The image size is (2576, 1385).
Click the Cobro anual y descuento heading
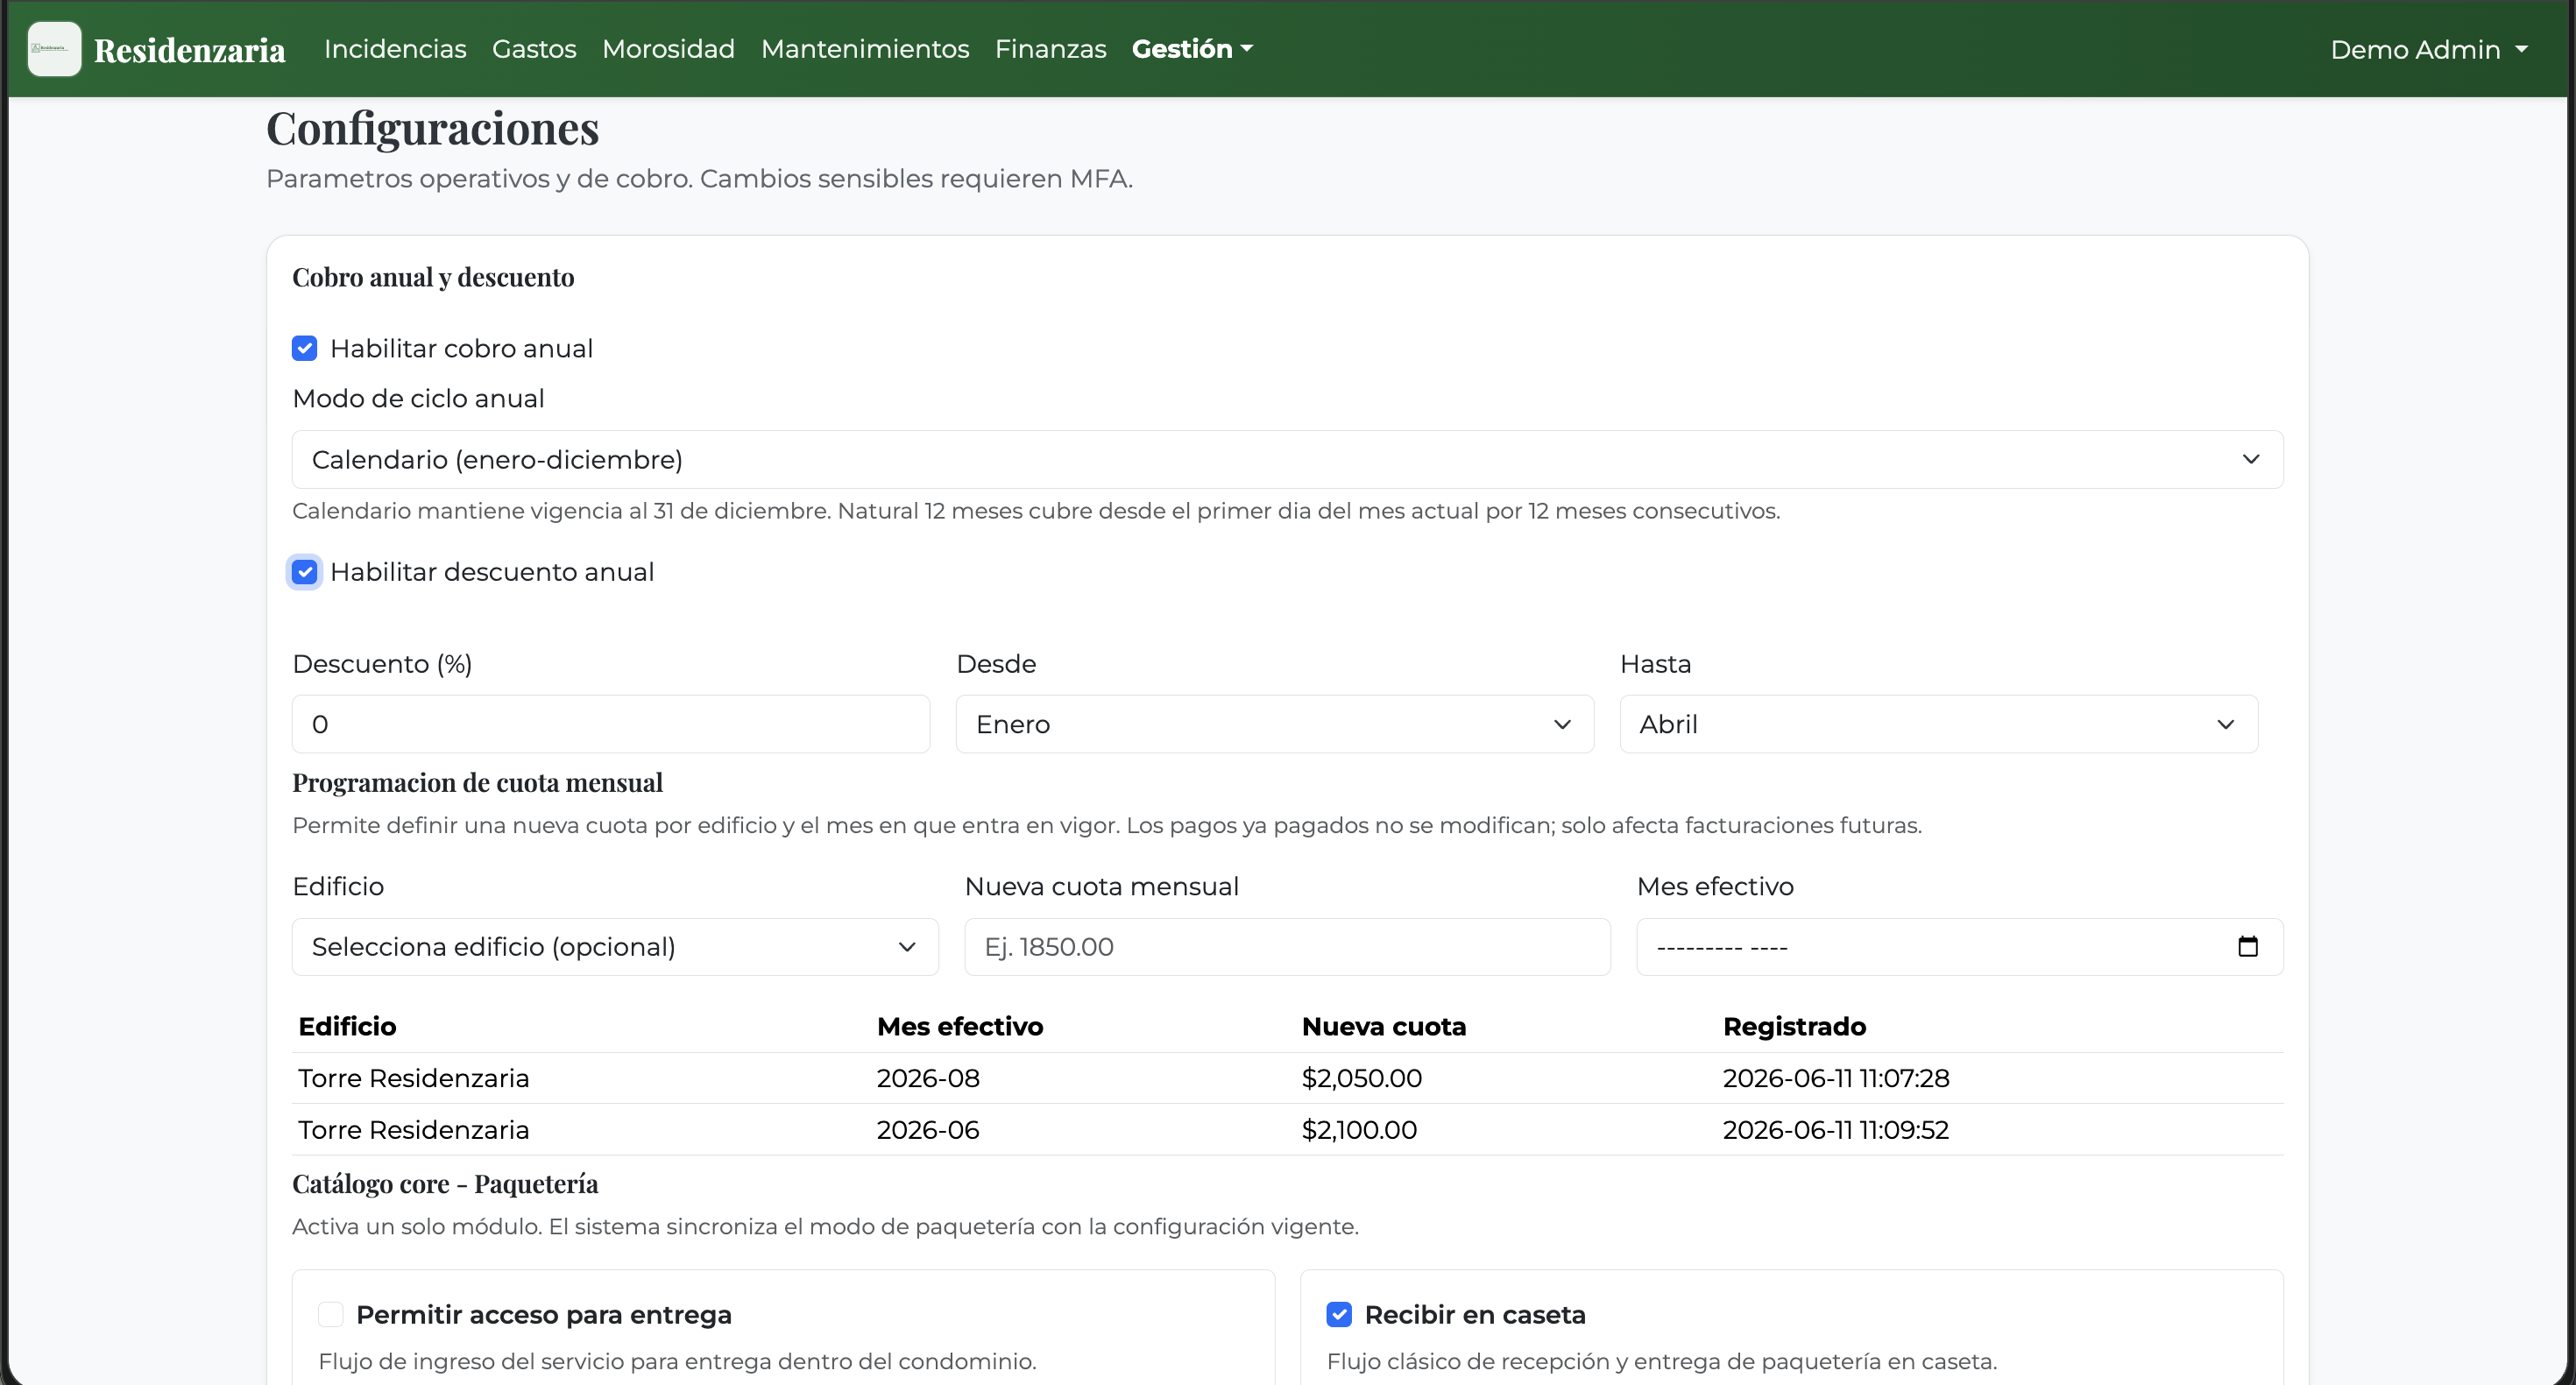pyautogui.click(x=433, y=277)
